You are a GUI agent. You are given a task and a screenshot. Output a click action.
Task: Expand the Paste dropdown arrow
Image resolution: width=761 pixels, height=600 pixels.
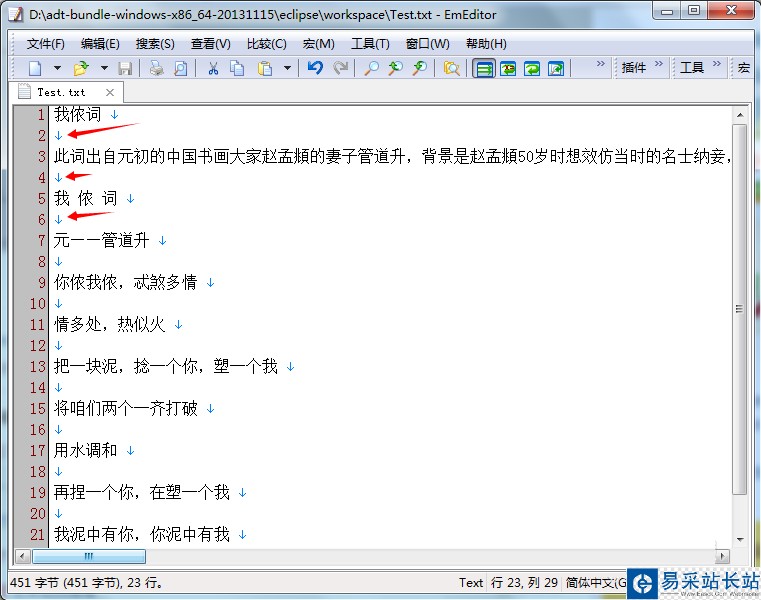(x=287, y=68)
